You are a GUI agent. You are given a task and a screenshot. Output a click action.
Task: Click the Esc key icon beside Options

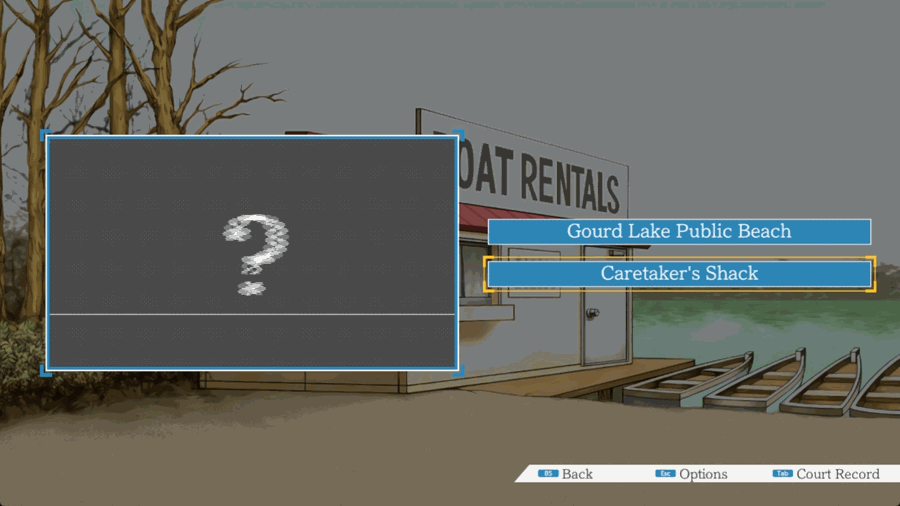tap(665, 473)
